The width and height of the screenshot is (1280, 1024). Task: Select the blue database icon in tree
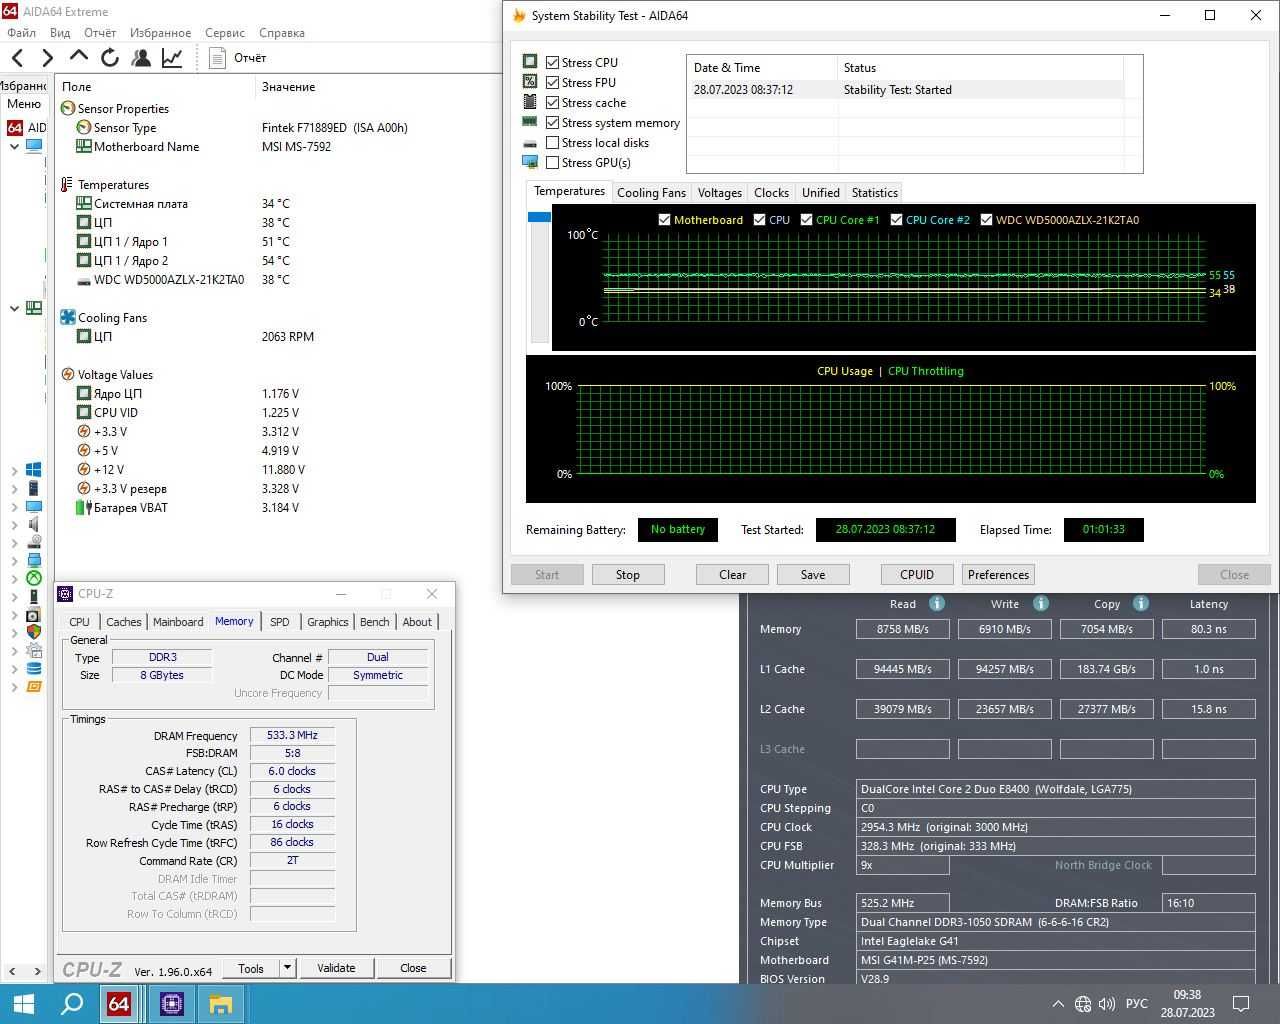tap(34, 668)
